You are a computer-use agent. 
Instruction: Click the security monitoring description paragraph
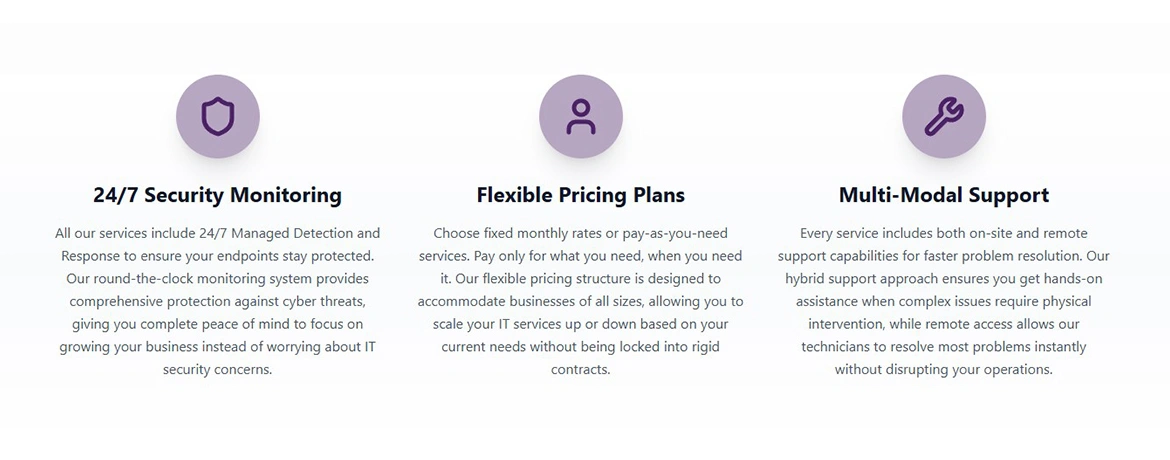pos(217,301)
